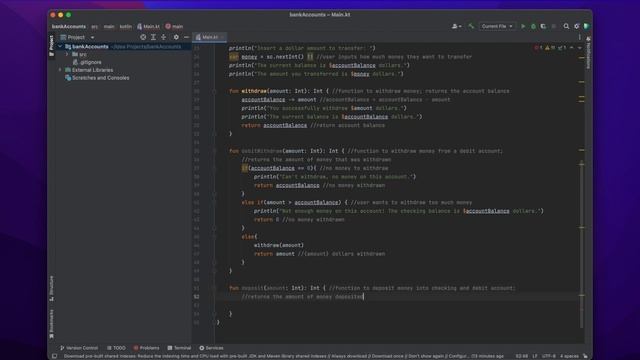
Task: Click the editor's vertical scrollbar
Action: (582, 245)
